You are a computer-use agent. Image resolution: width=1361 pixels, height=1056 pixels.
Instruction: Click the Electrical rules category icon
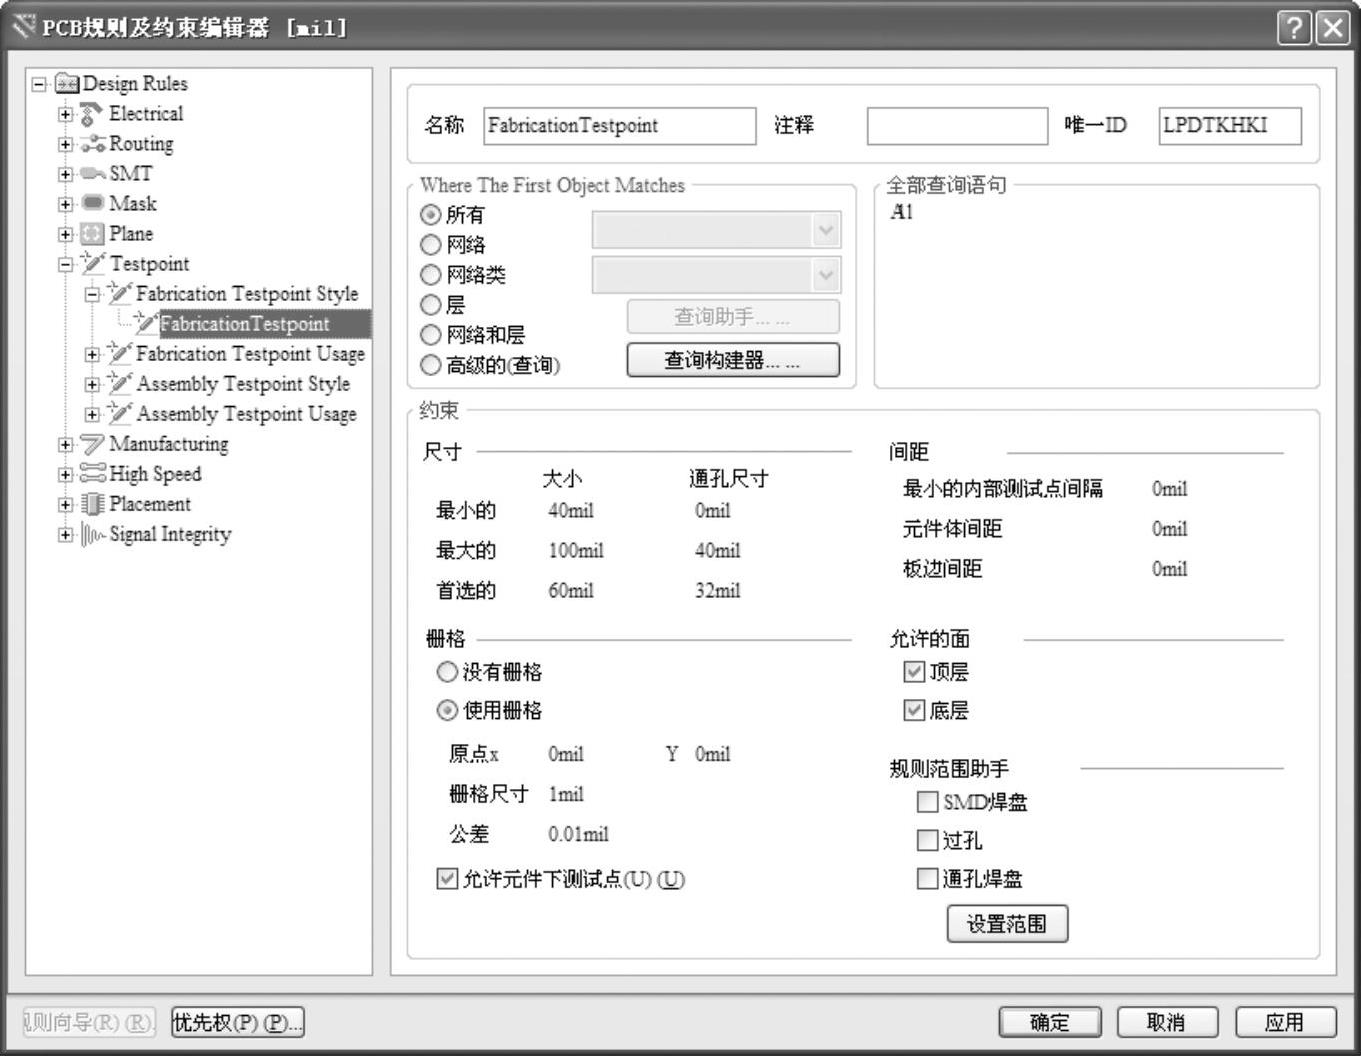click(92, 114)
